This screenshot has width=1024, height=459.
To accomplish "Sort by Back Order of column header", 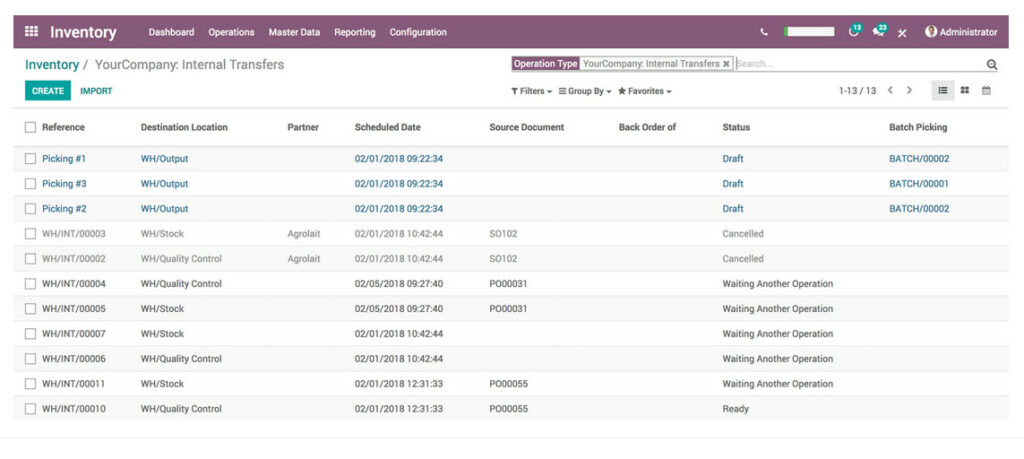I will (647, 127).
